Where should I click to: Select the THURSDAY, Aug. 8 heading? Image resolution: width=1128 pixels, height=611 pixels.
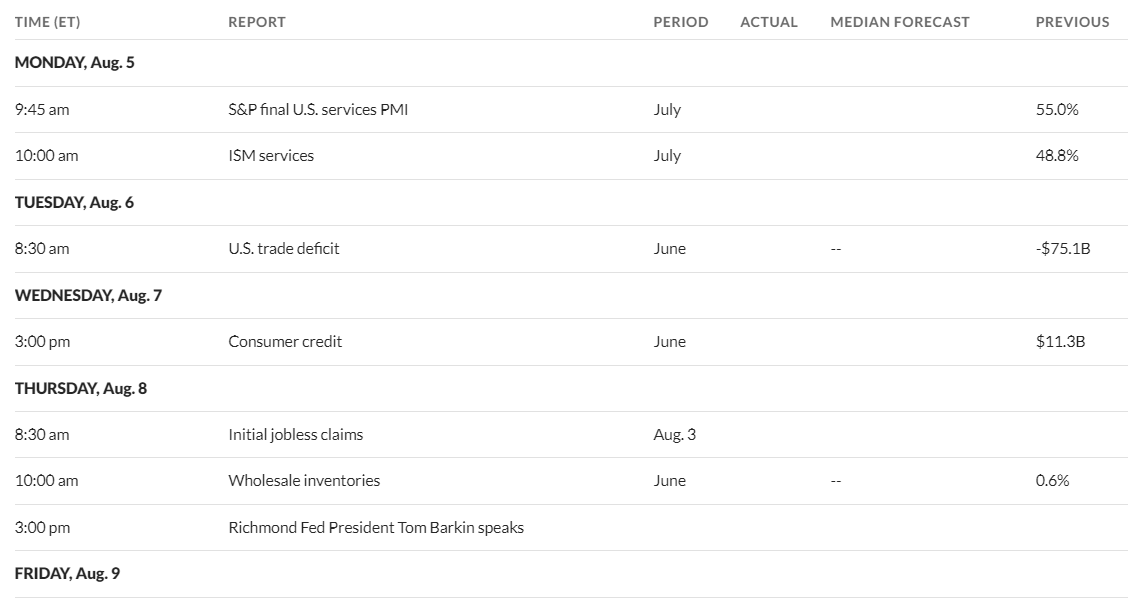coord(81,388)
